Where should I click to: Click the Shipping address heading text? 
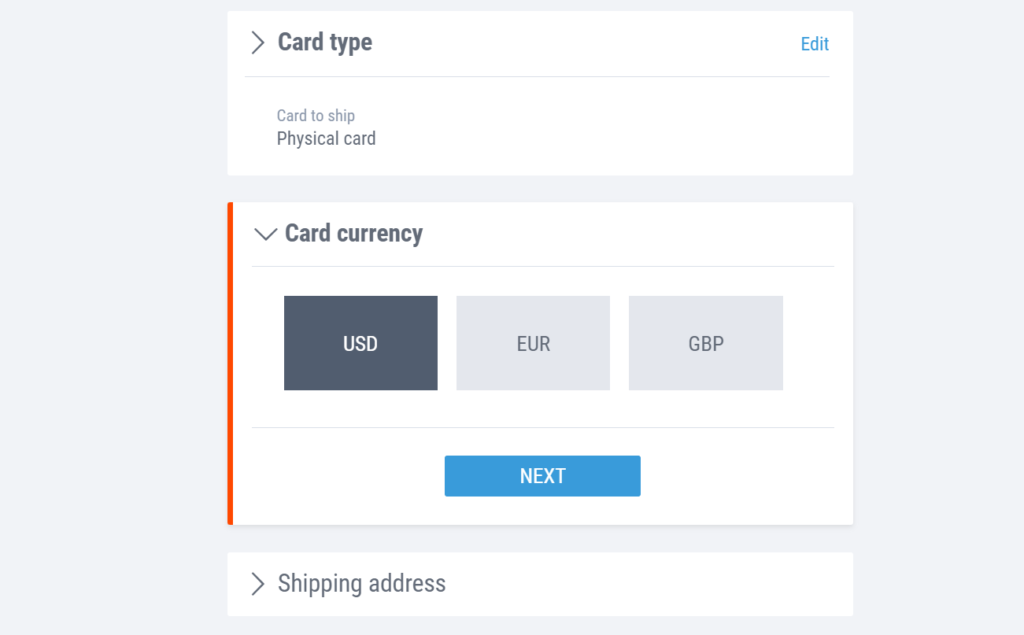pos(361,583)
